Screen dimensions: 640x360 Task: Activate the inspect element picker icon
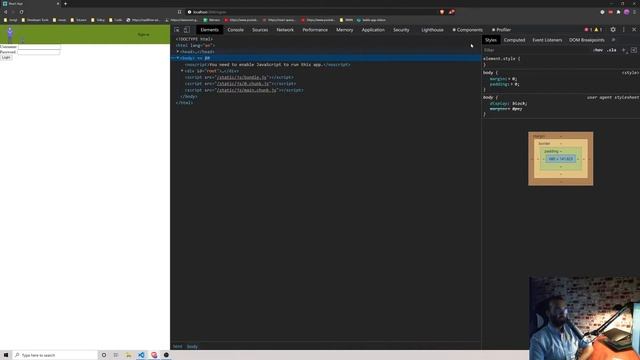point(177,30)
